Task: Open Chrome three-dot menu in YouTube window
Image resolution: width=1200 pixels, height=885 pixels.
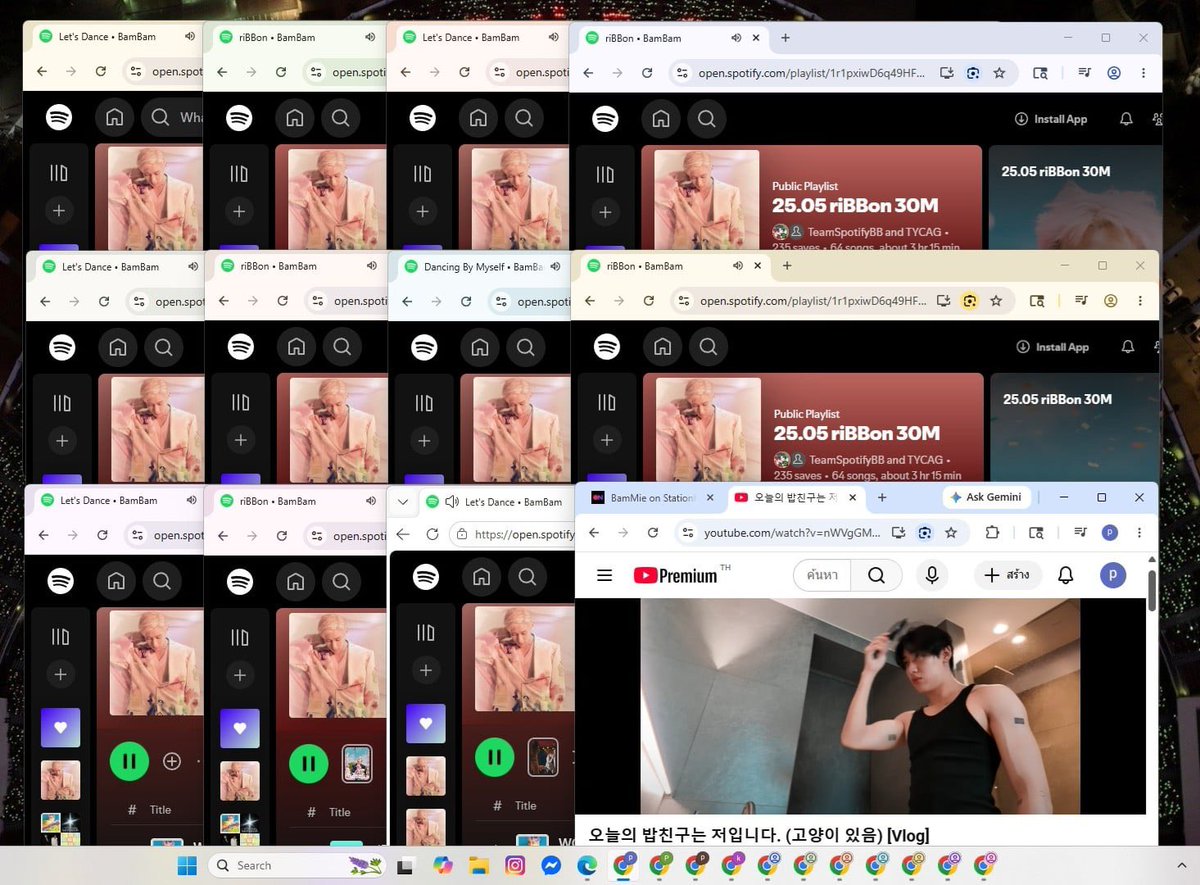Action: pyautogui.click(x=1138, y=533)
